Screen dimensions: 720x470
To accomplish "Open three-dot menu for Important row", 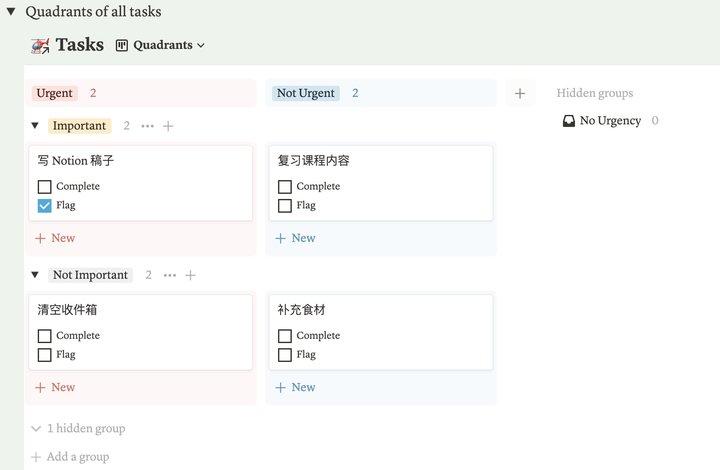I will pos(148,126).
